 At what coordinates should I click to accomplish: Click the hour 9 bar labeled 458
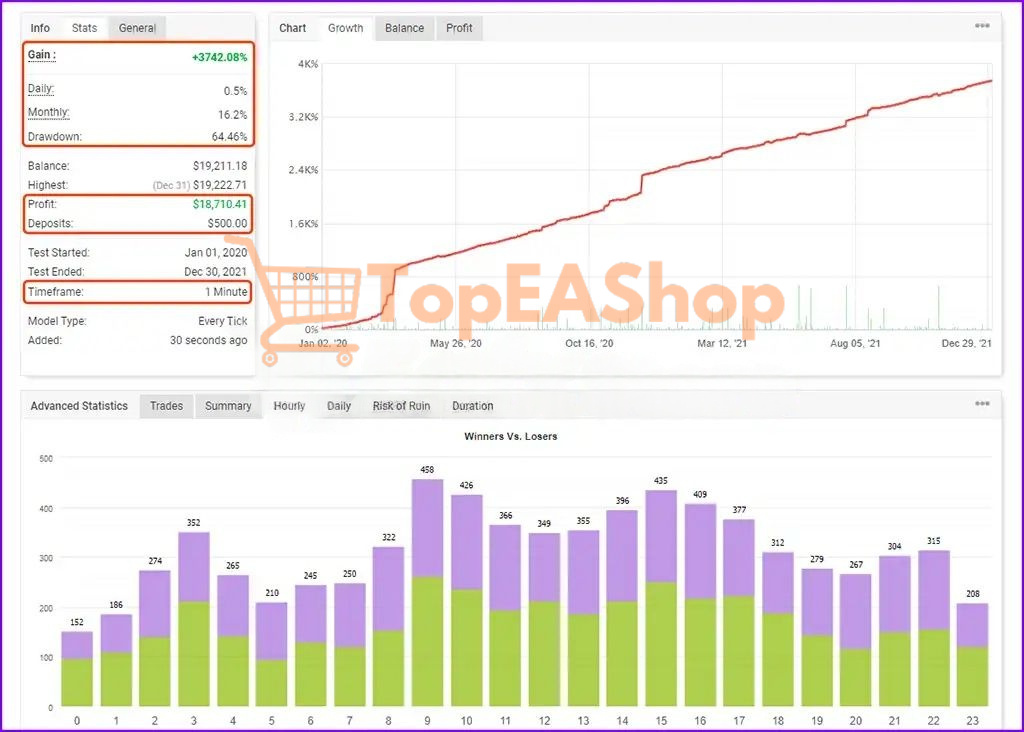click(428, 590)
